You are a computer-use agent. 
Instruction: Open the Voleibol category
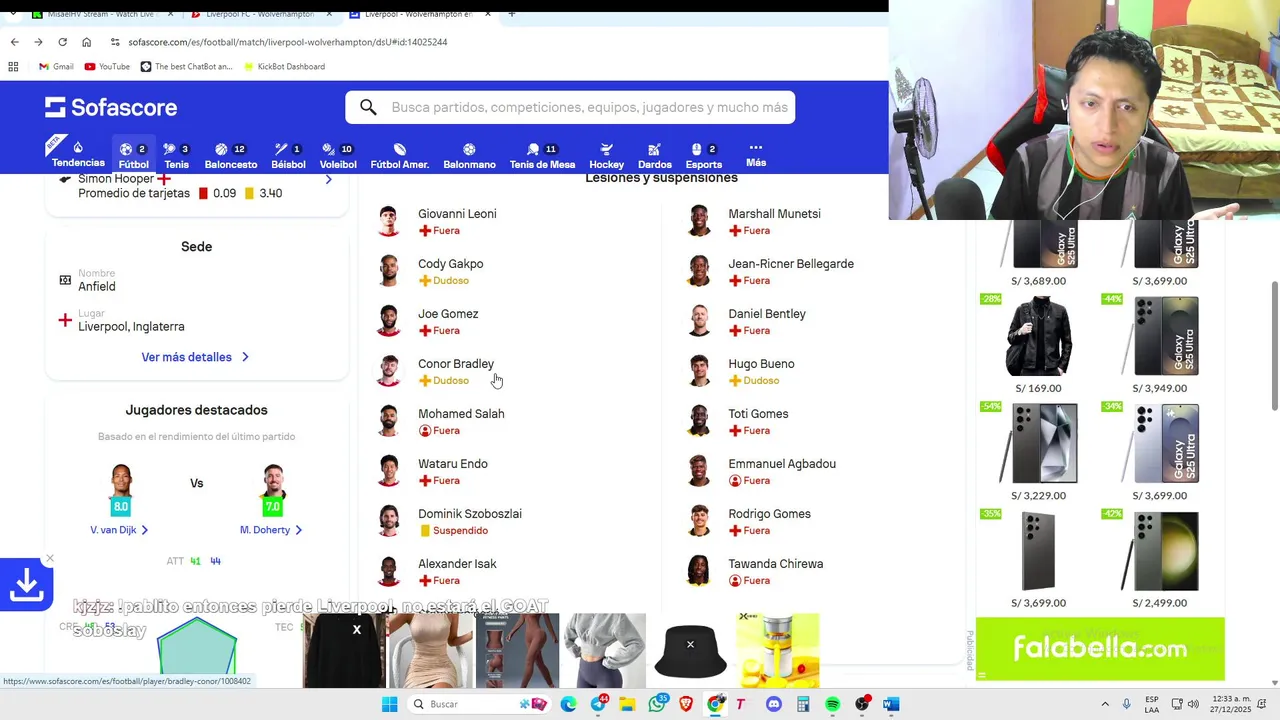point(338,155)
